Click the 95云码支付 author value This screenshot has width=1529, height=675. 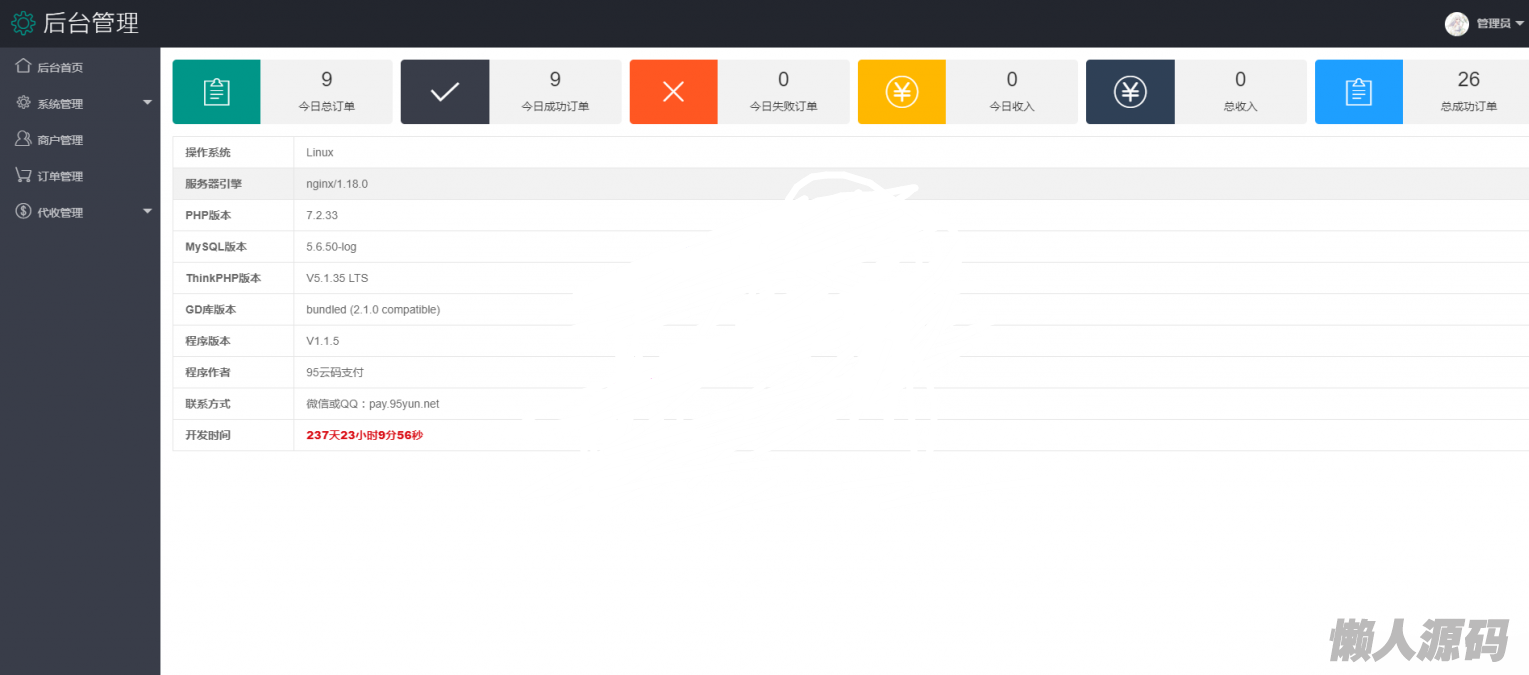coord(335,372)
